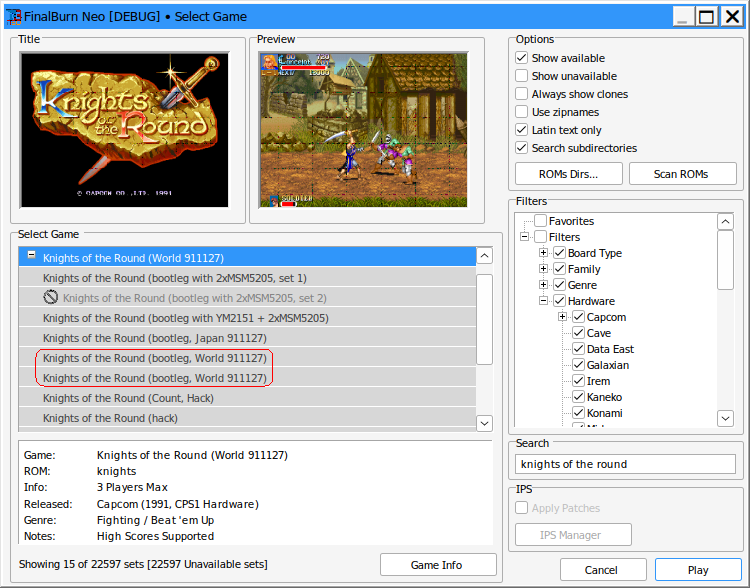Collapse the Hardware tree node
Viewport: 750px width, 588px height.
click(543, 301)
